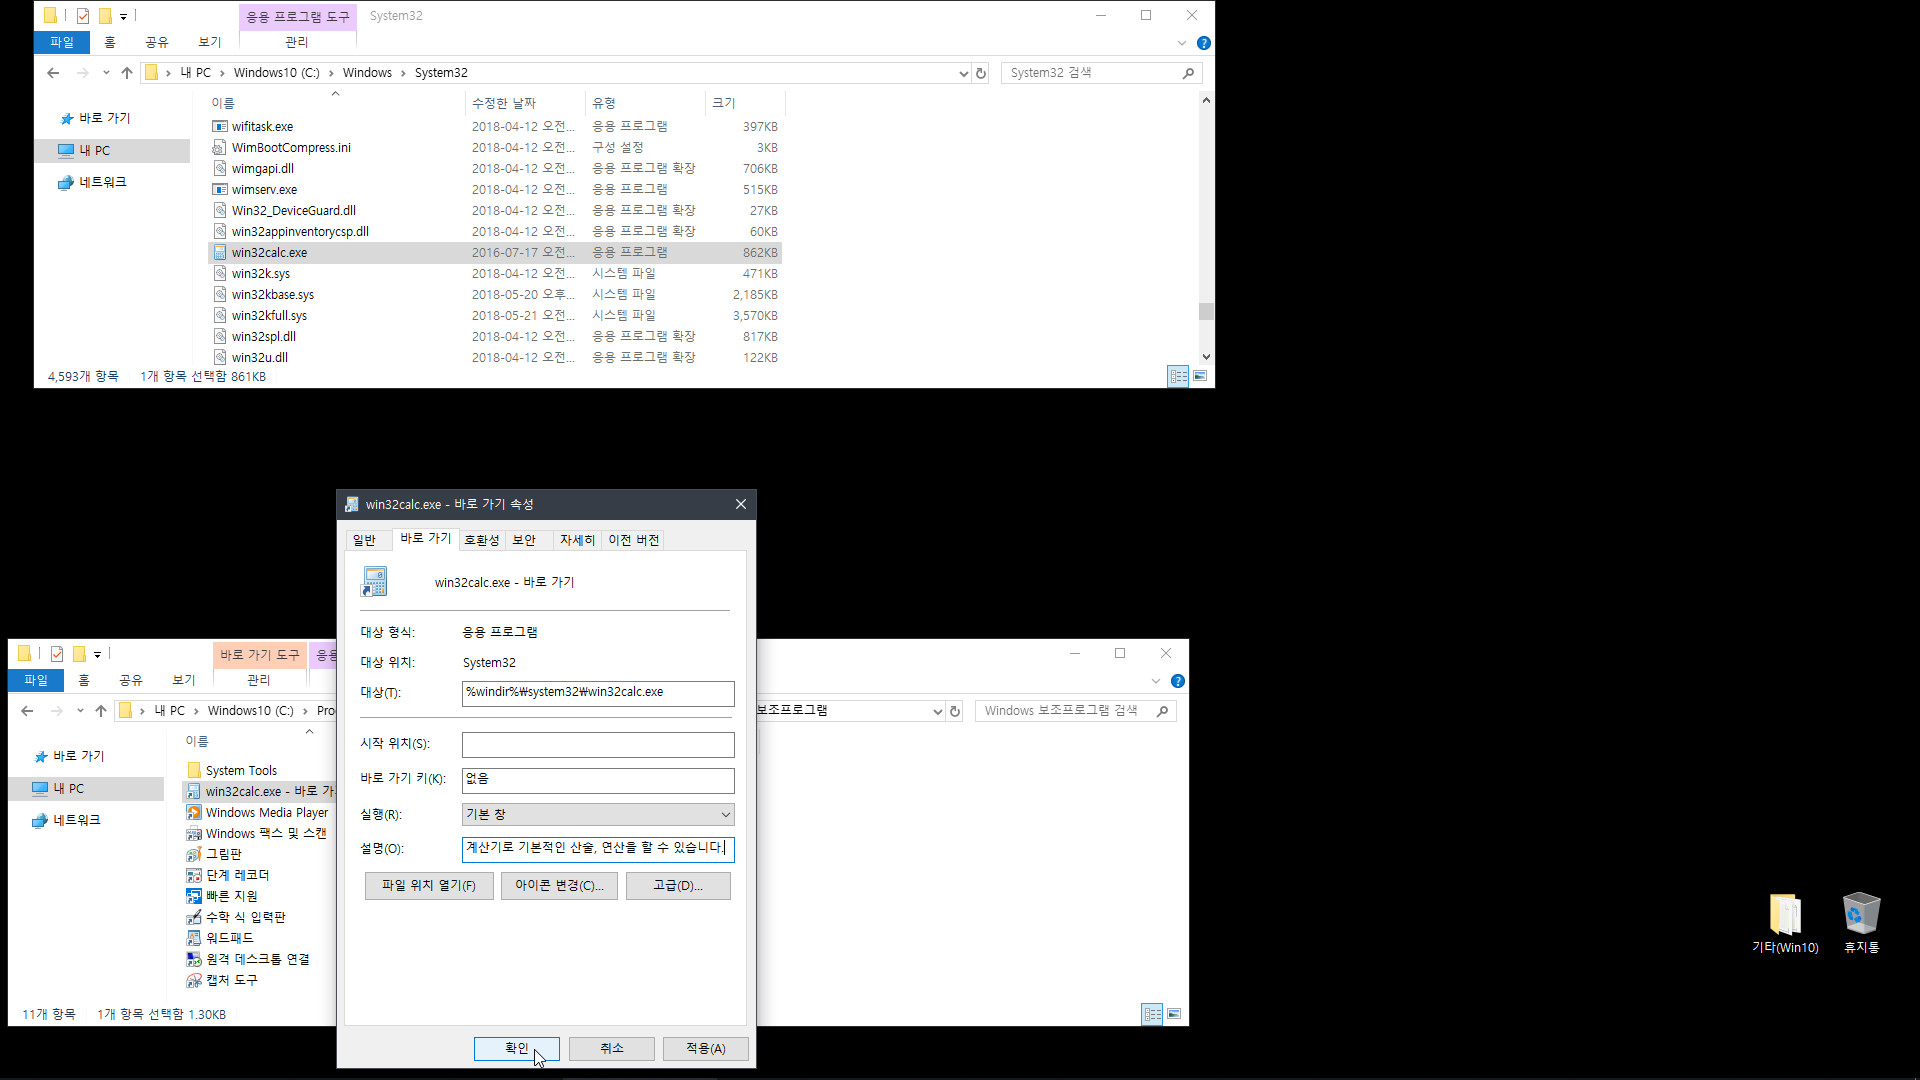
Task: Sort System32 list by 수정한 날짜 column
Action: [525, 103]
